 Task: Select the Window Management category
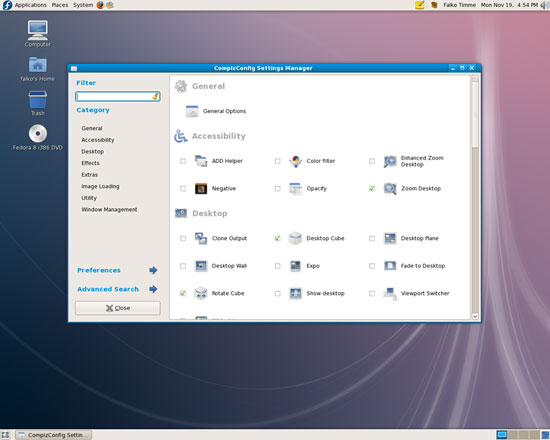[x=109, y=209]
